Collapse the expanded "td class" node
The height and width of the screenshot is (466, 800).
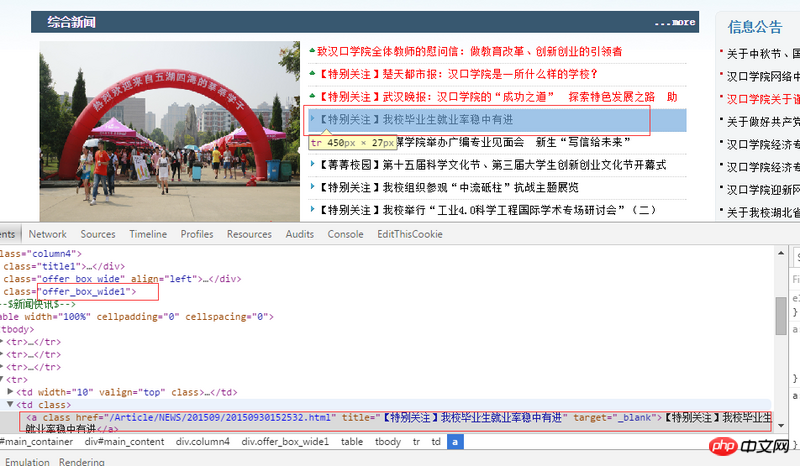tap(11, 404)
